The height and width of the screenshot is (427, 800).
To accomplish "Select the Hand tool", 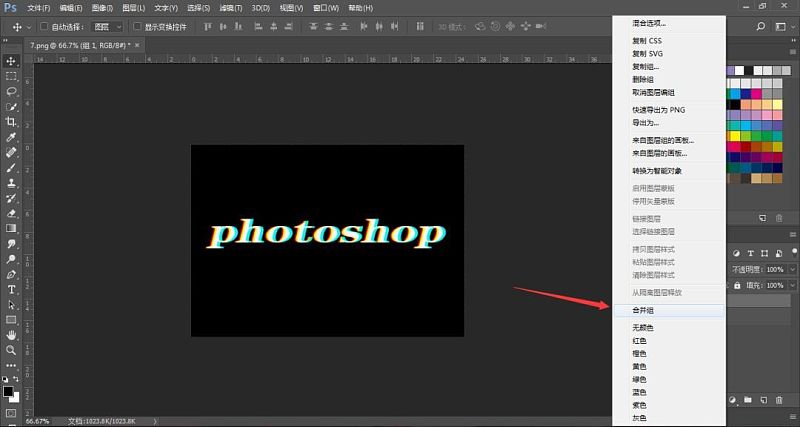I will (11, 335).
